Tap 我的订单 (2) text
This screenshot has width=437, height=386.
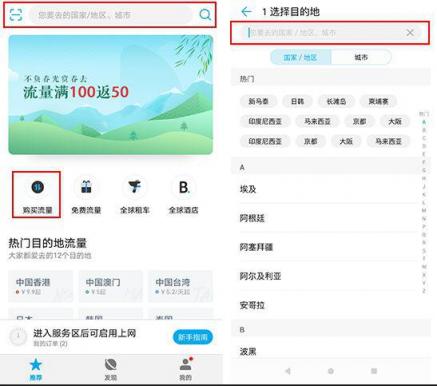point(50,343)
